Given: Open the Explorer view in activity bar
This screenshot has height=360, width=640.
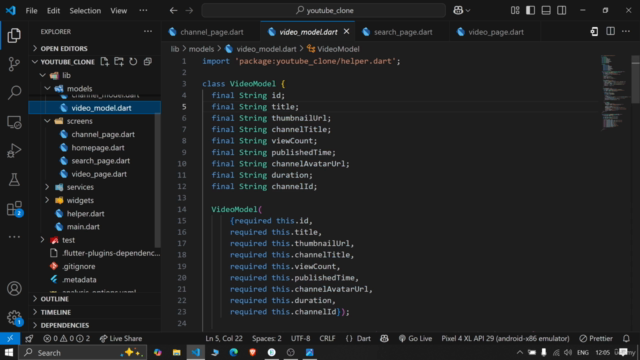Looking at the screenshot, I should pos(14,36).
